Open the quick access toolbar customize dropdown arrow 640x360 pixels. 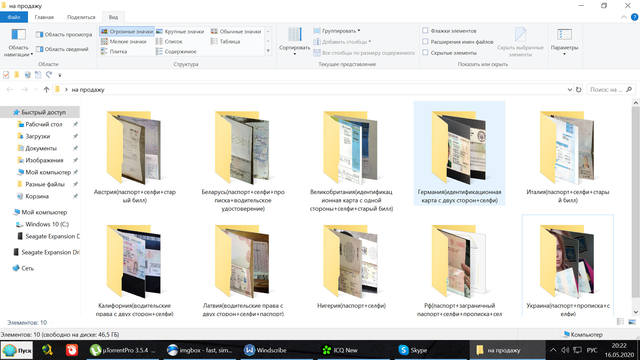60,75
